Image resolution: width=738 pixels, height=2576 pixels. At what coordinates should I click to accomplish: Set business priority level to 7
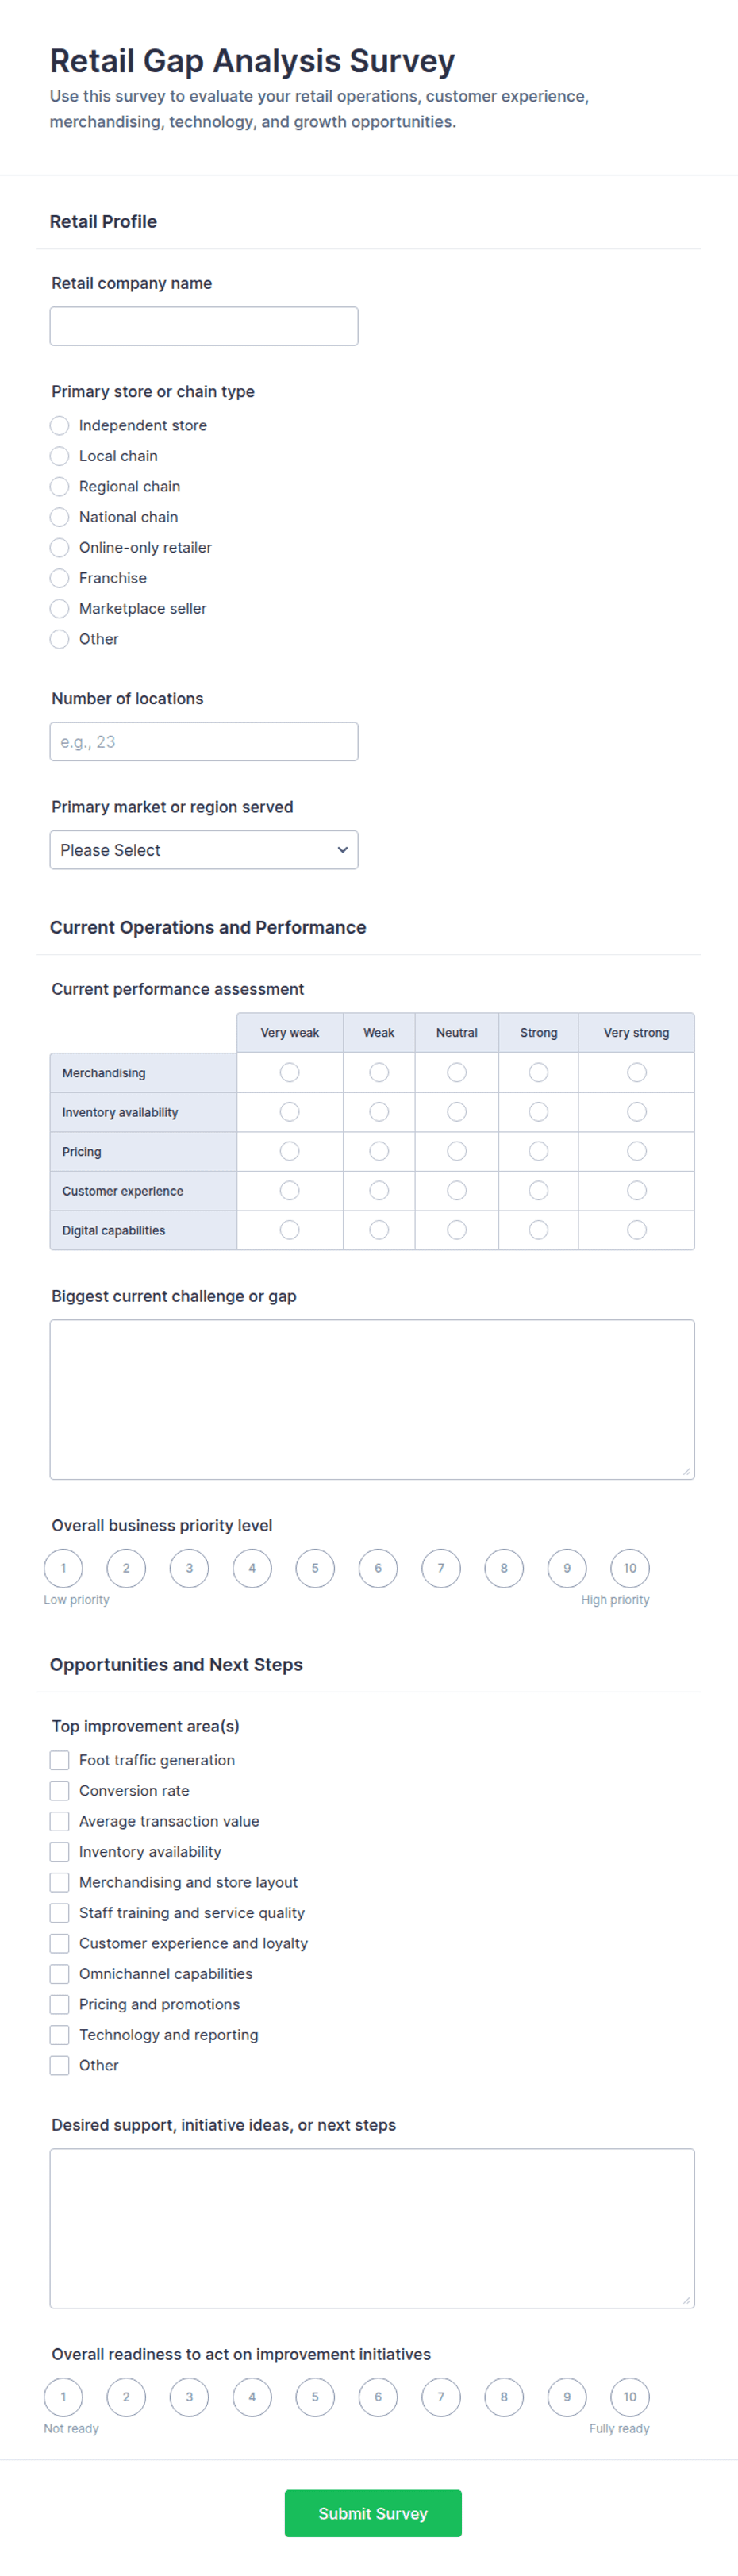pyautogui.click(x=441, y=1568)
